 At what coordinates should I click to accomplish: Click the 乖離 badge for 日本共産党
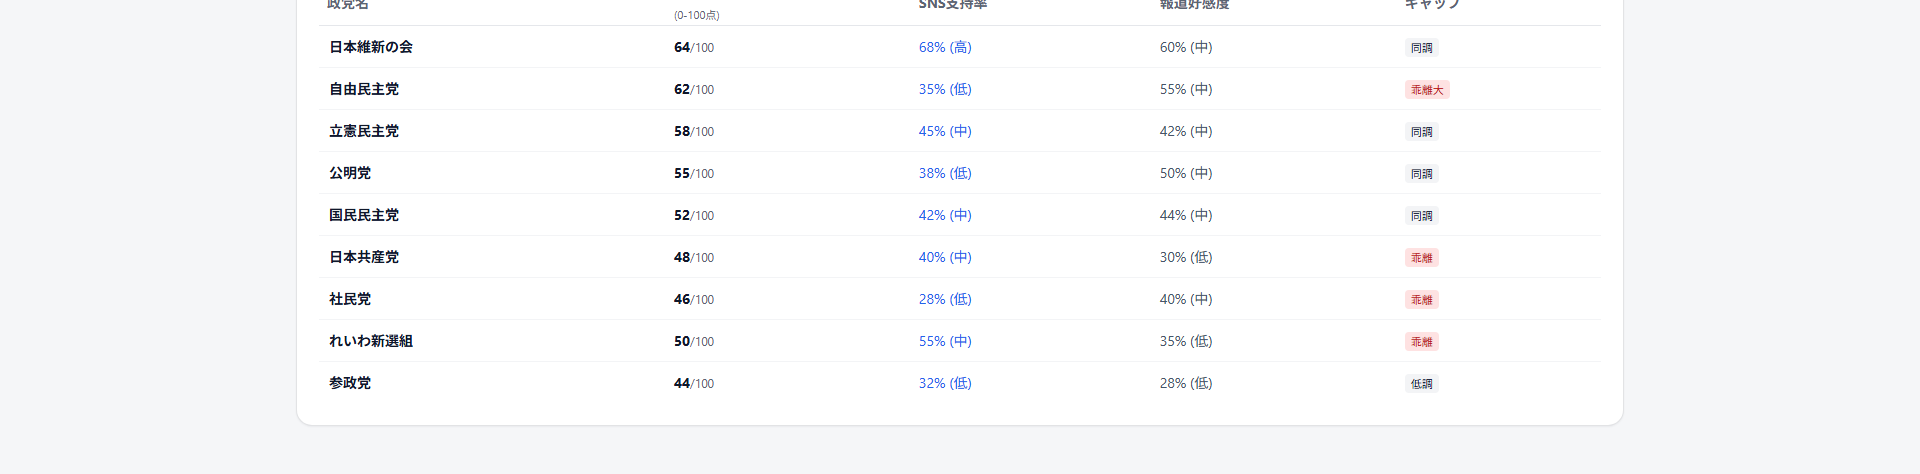[x=1421, y=258]
